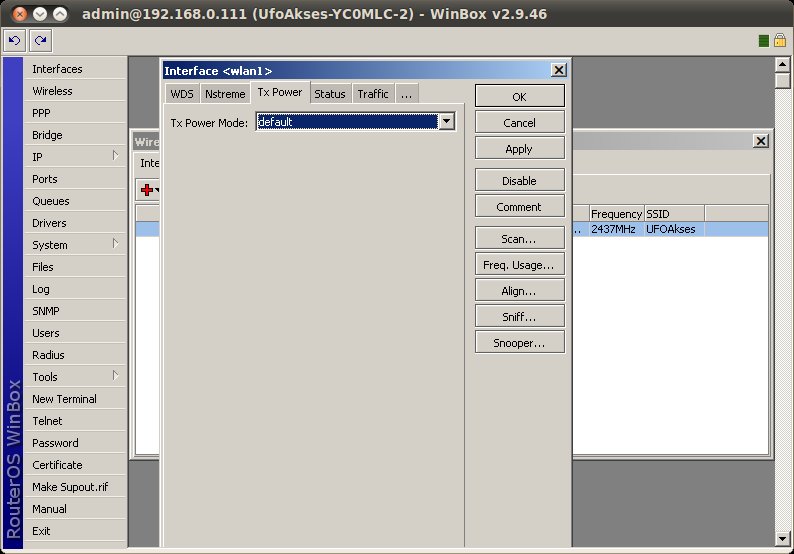Switch to the Status tab

click(330, 94)
